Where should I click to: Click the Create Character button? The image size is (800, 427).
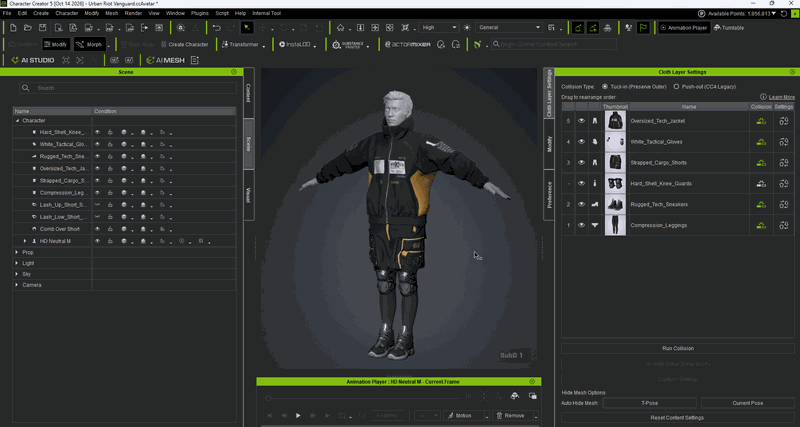click(184, 44)
